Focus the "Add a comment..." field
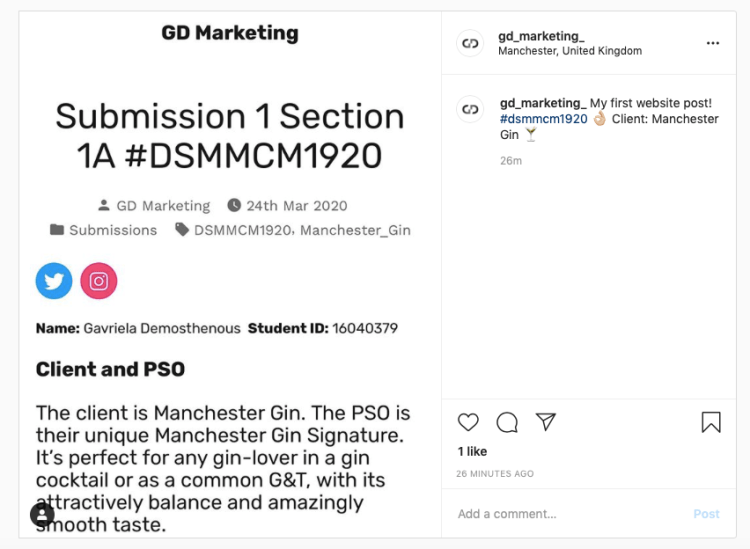 [x=570, y=514]
